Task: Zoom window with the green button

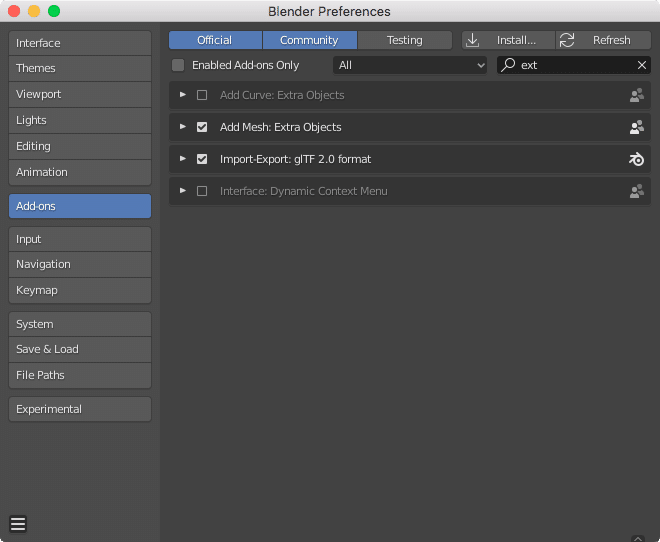Action: 54,11
